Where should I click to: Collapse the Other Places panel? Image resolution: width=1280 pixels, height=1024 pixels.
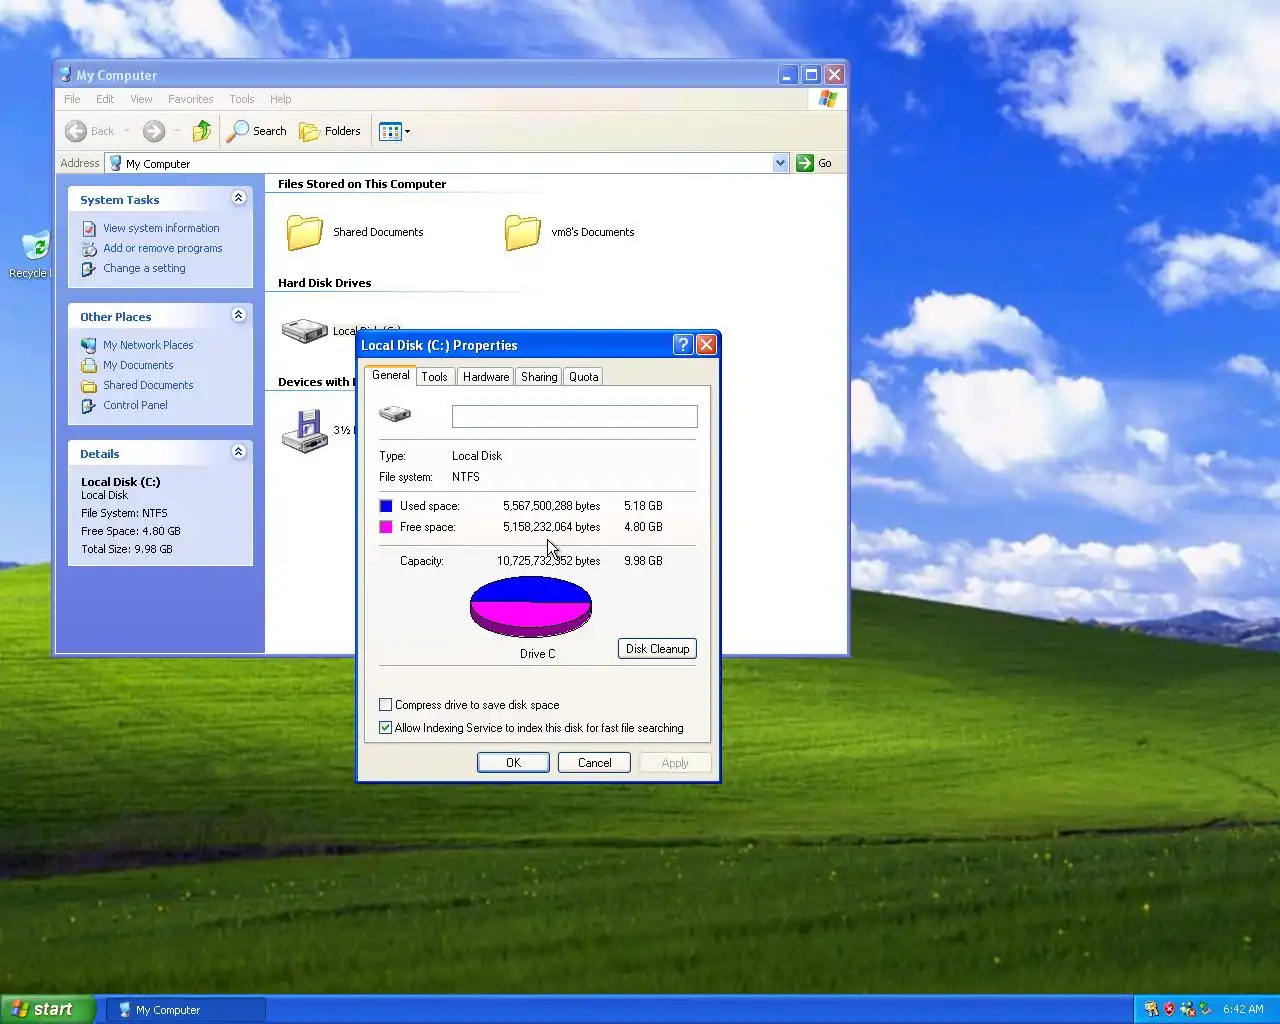[238, 315]
